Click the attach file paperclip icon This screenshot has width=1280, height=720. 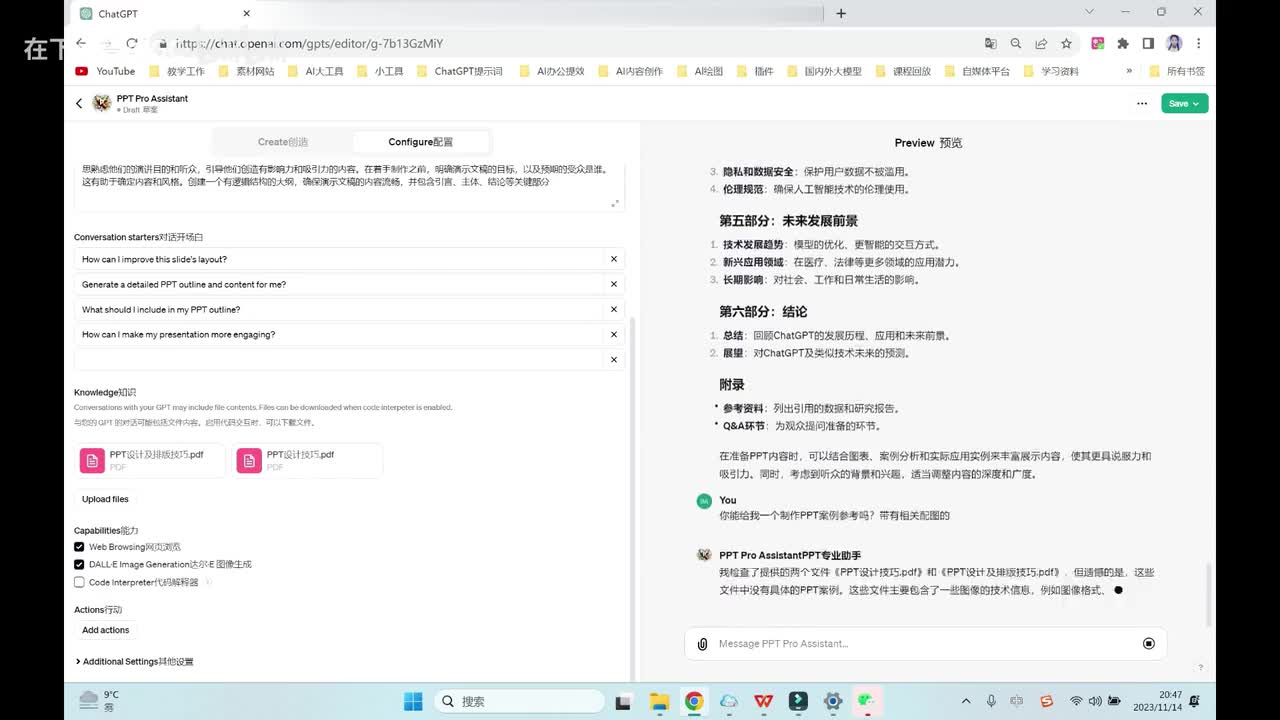(x=703, y=643)
